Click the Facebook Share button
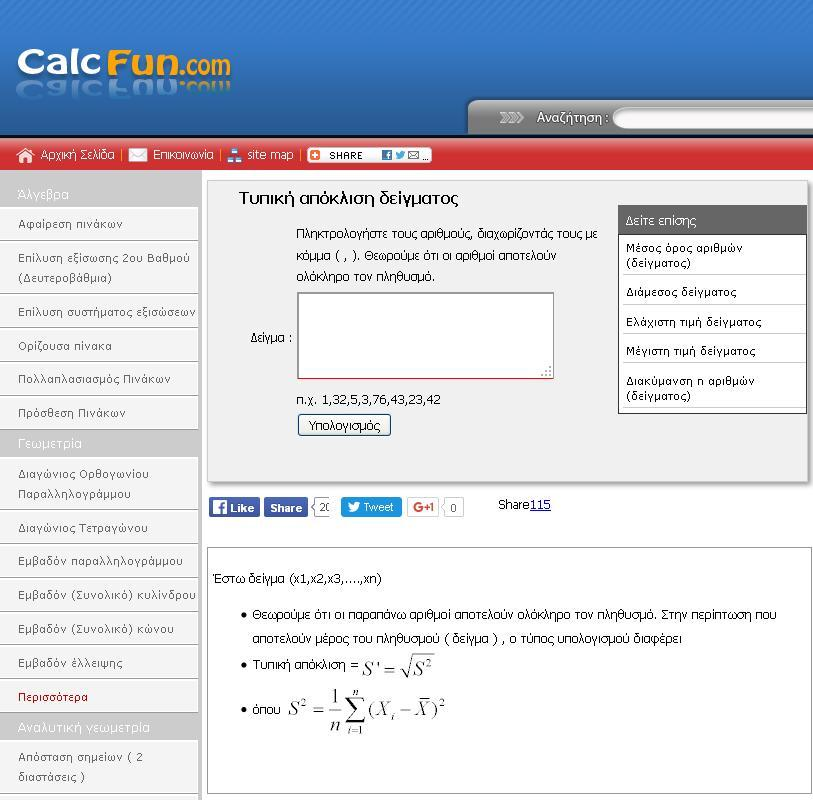The width and height of the screenshot is (813, 800). 286,507
